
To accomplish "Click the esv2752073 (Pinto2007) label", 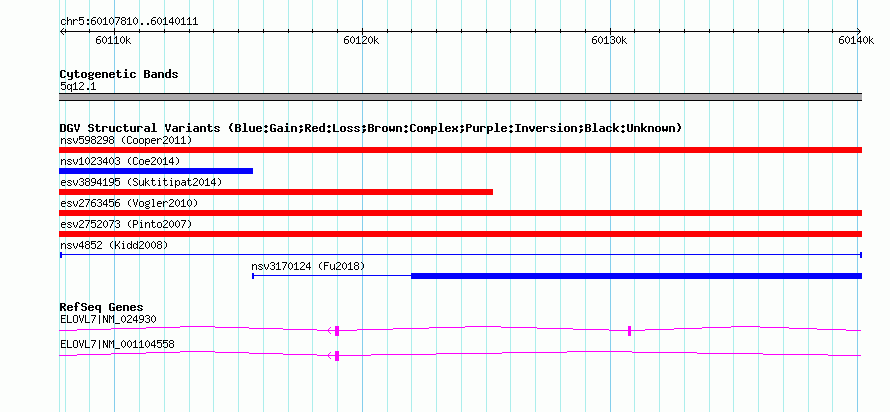I will [126, 224].
